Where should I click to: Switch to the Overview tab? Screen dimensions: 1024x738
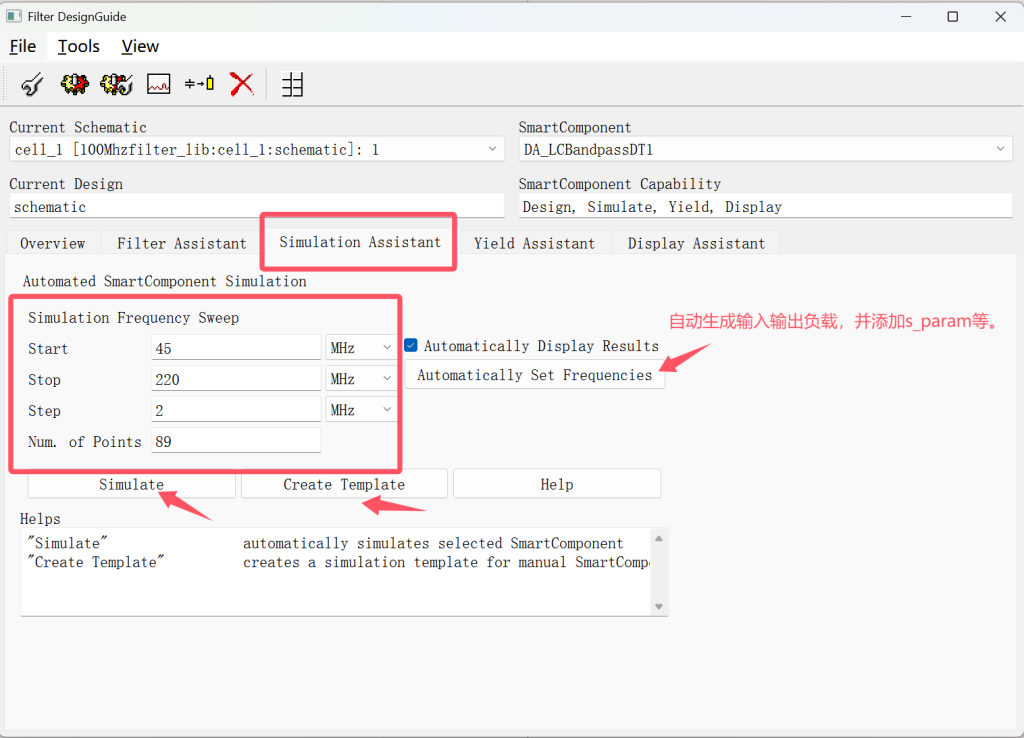point(53,244)
